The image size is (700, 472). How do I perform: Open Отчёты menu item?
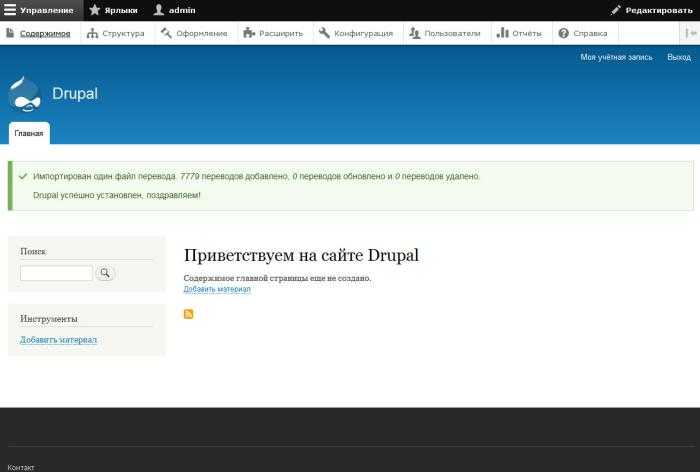(x=527, y=33)
